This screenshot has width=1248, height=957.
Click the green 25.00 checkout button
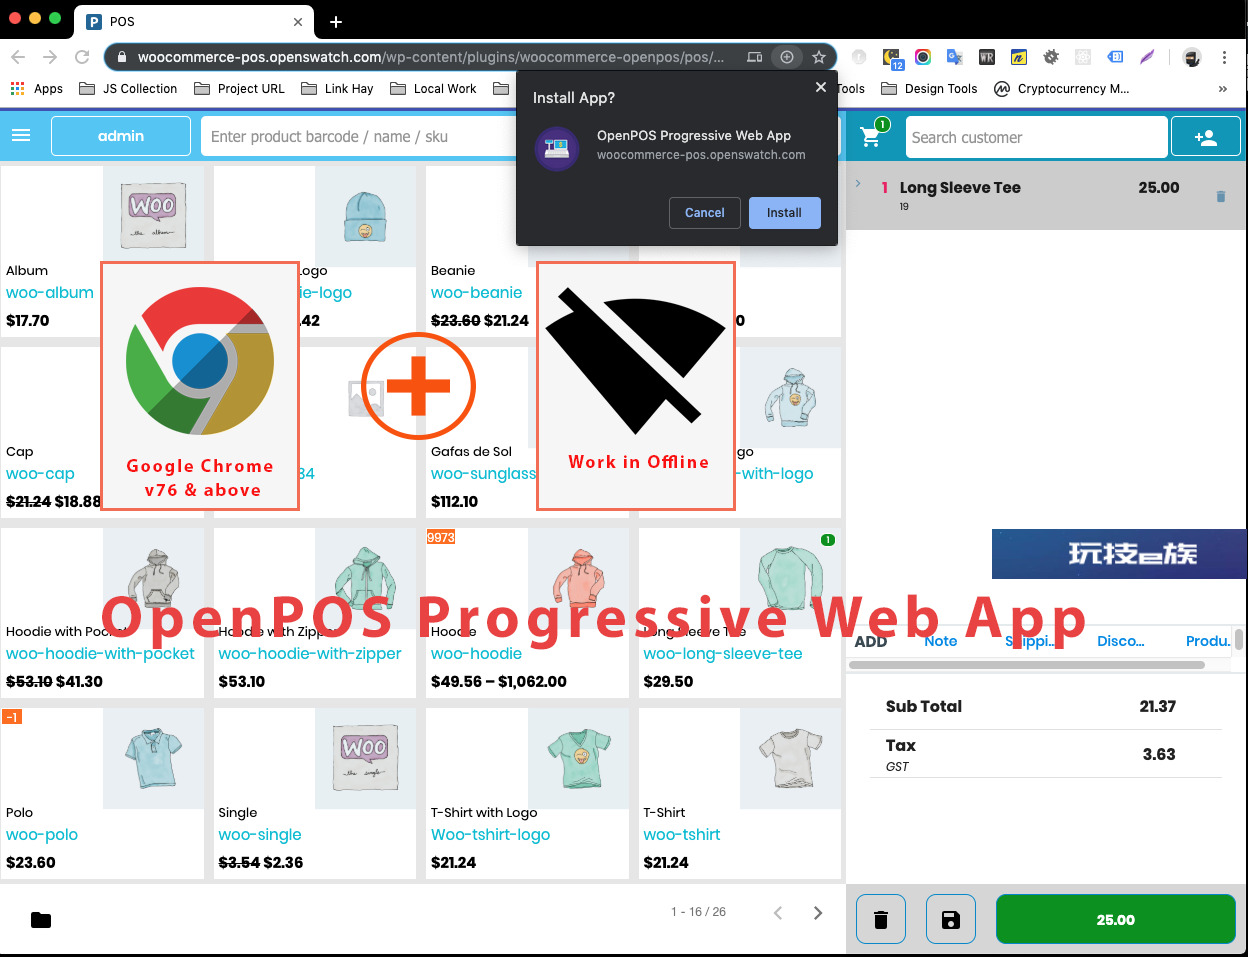[1116, 919]
